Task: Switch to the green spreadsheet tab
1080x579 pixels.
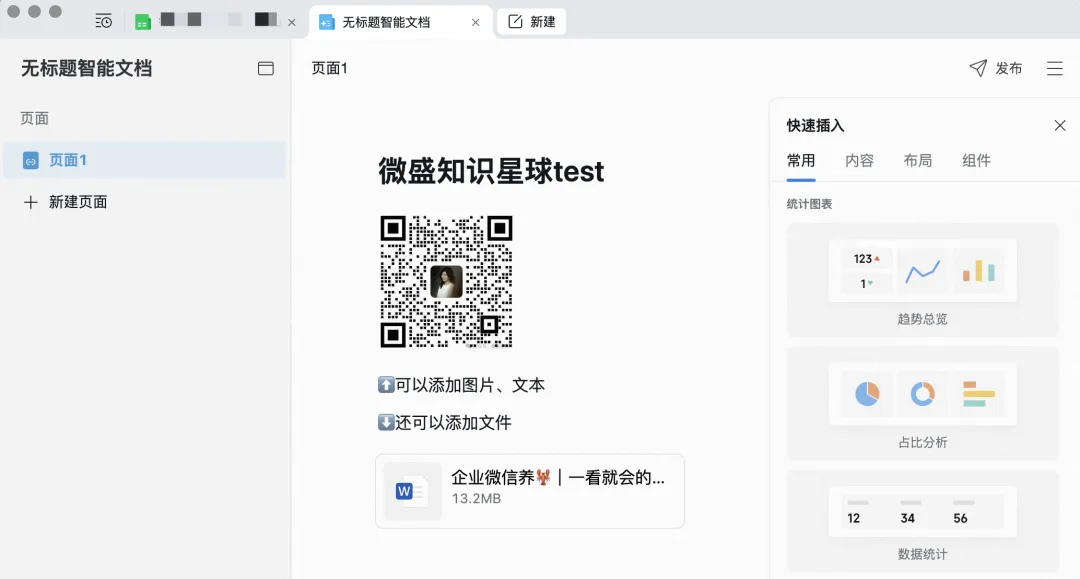Action: pyautogui.click(x=143, y=22)
